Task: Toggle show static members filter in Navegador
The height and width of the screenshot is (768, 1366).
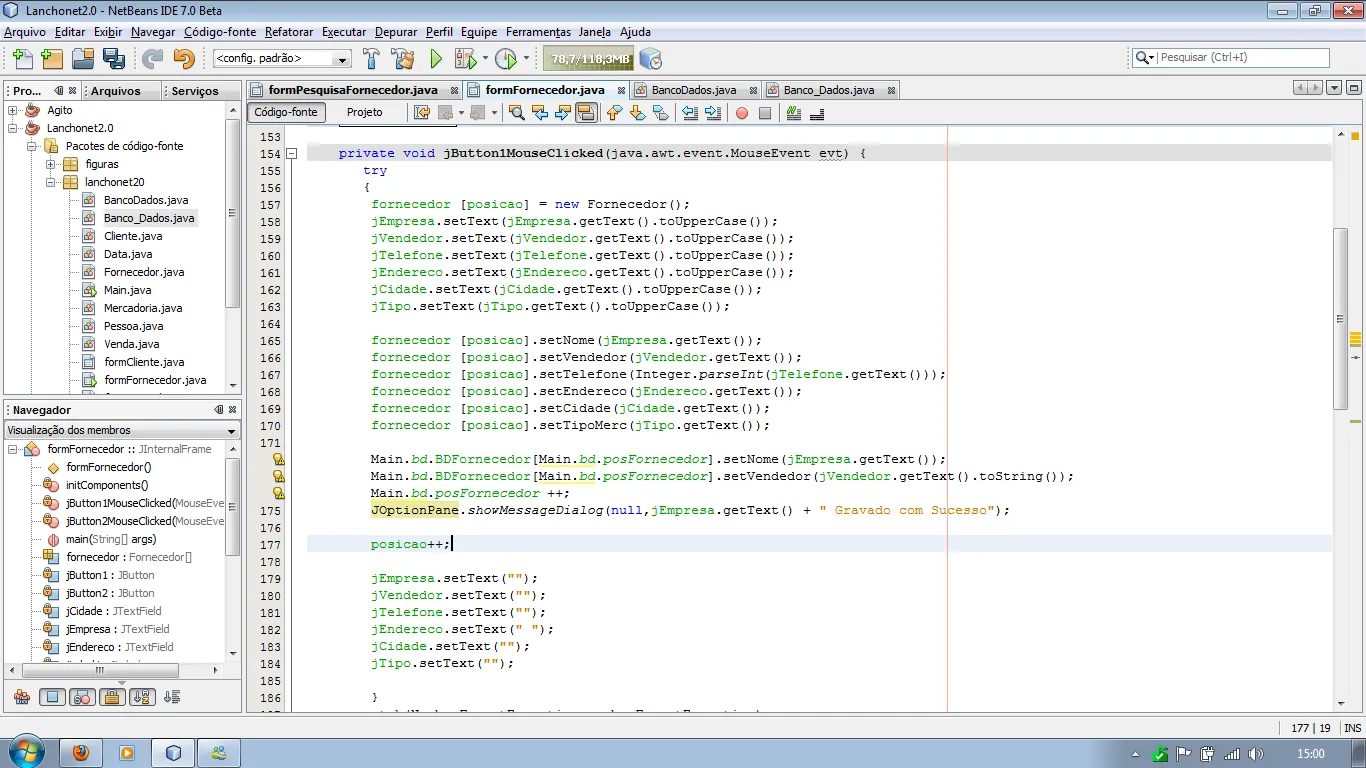Action: pyautogui.click(x=83, y=697)
